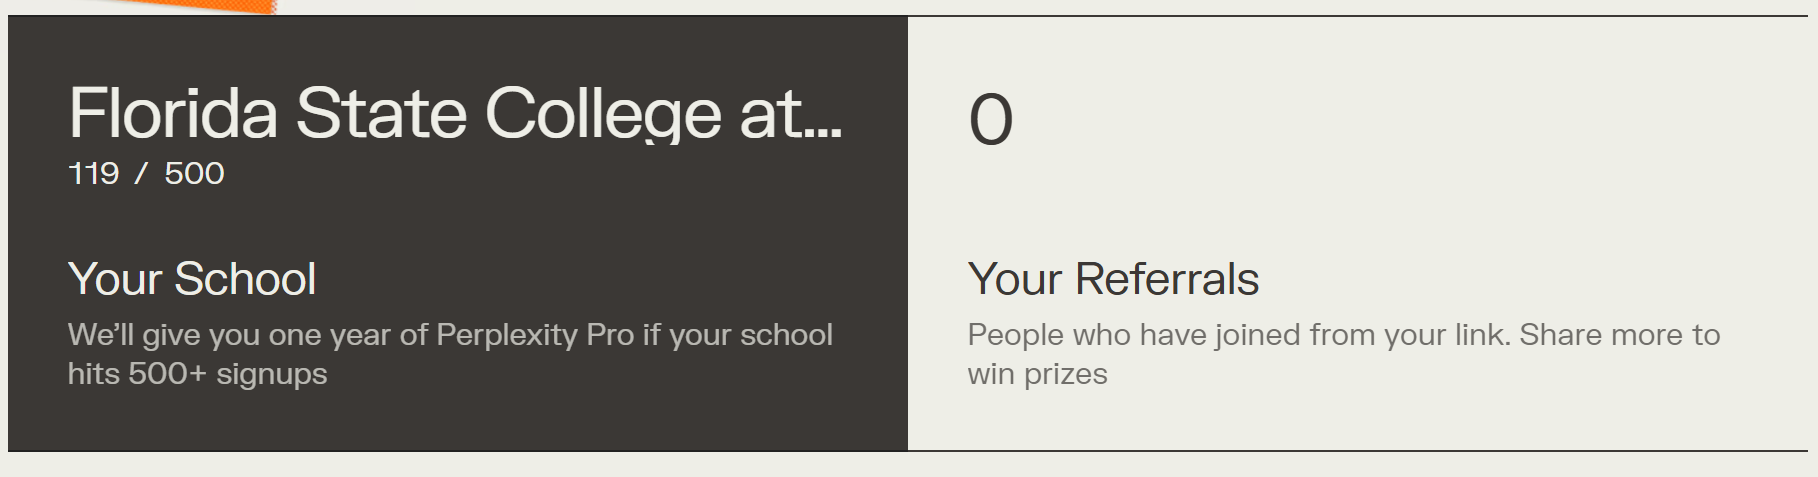Open the Your School heading
This screenshot has width=1818, height=477.
tap(192, 279)
